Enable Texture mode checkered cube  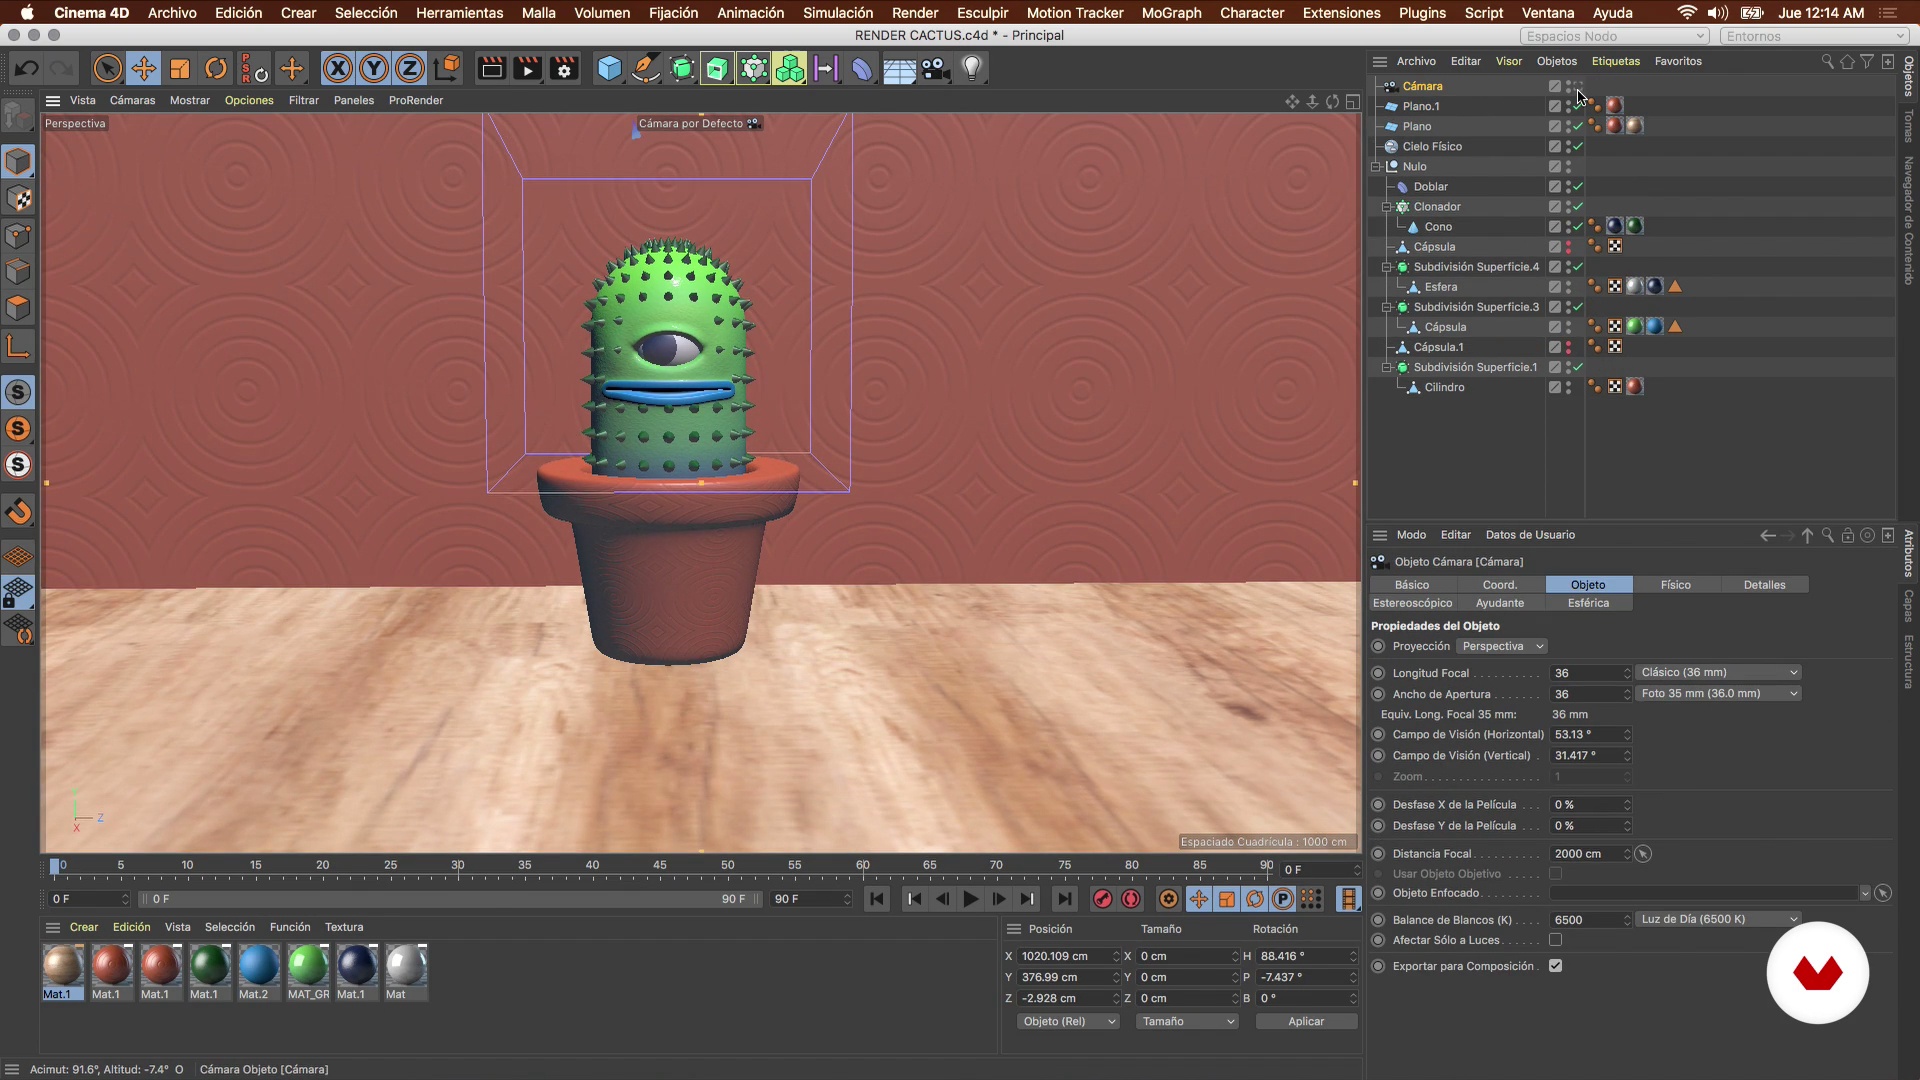[19, 198]
